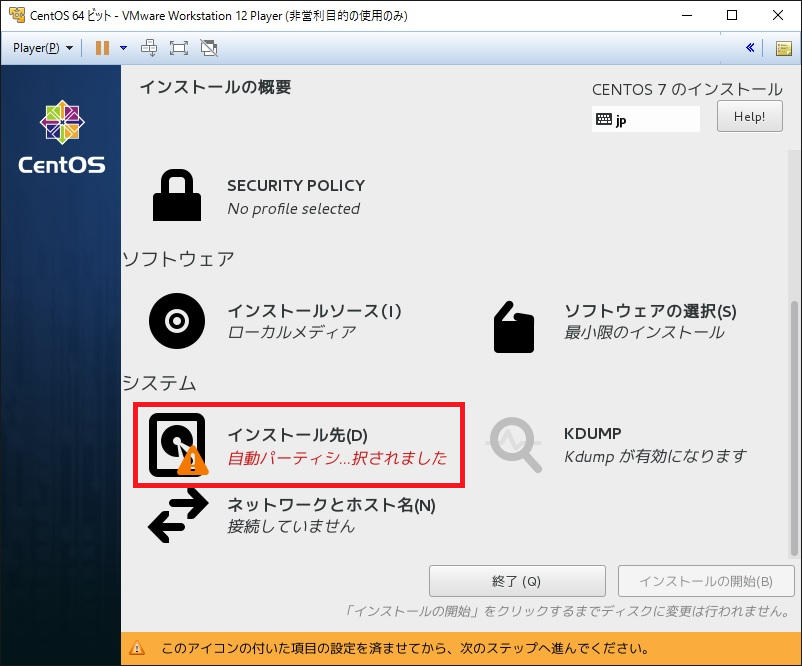
Task: Click the panel icon at top right
Action: (784, 47)
